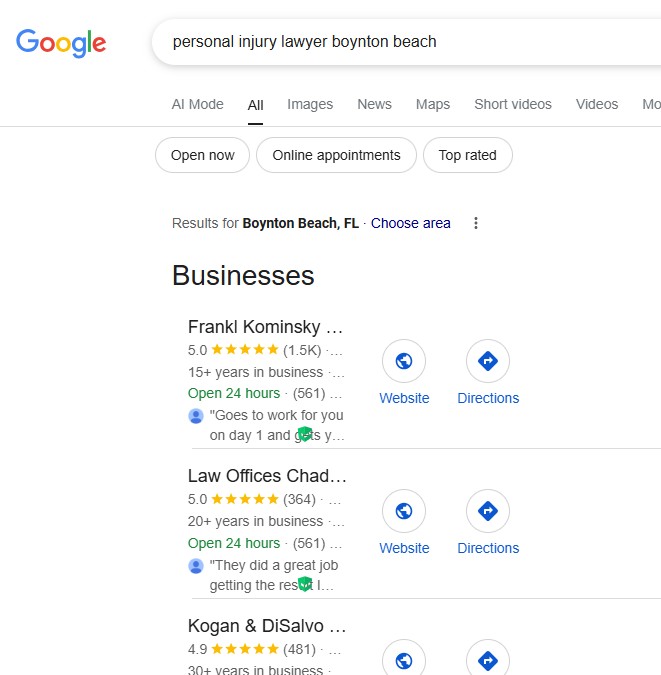The height and width of the screenshot is (675, 661).
Task: Switch to the AI Mode tab
Action: (x=197, y=104)
